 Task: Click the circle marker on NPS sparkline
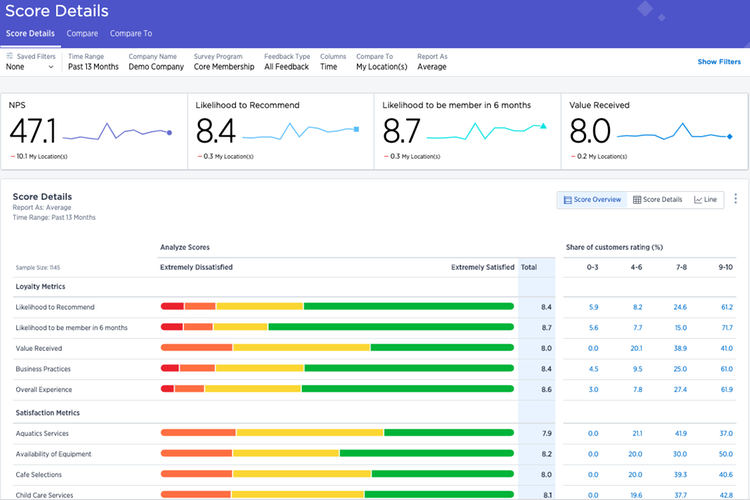[169, 132]
